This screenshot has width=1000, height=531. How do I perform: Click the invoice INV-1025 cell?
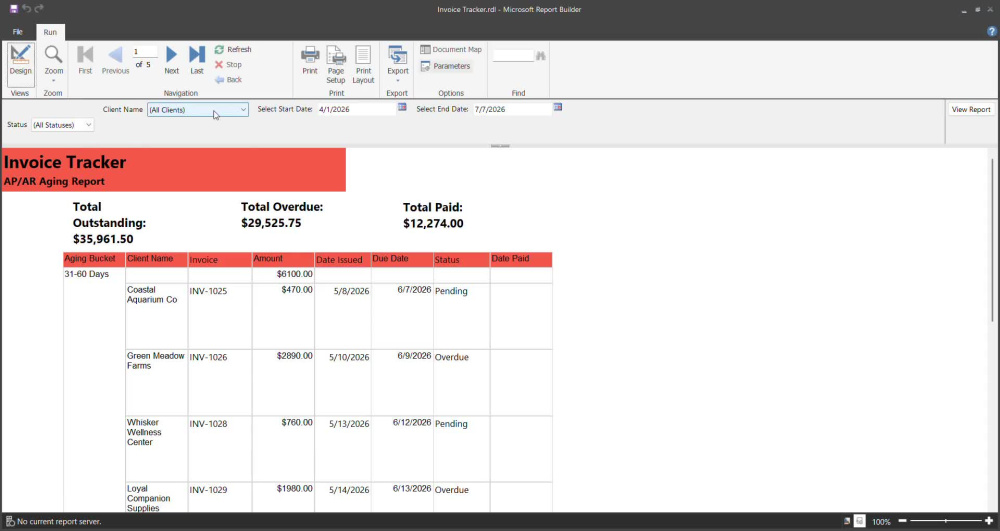(219, 316)
